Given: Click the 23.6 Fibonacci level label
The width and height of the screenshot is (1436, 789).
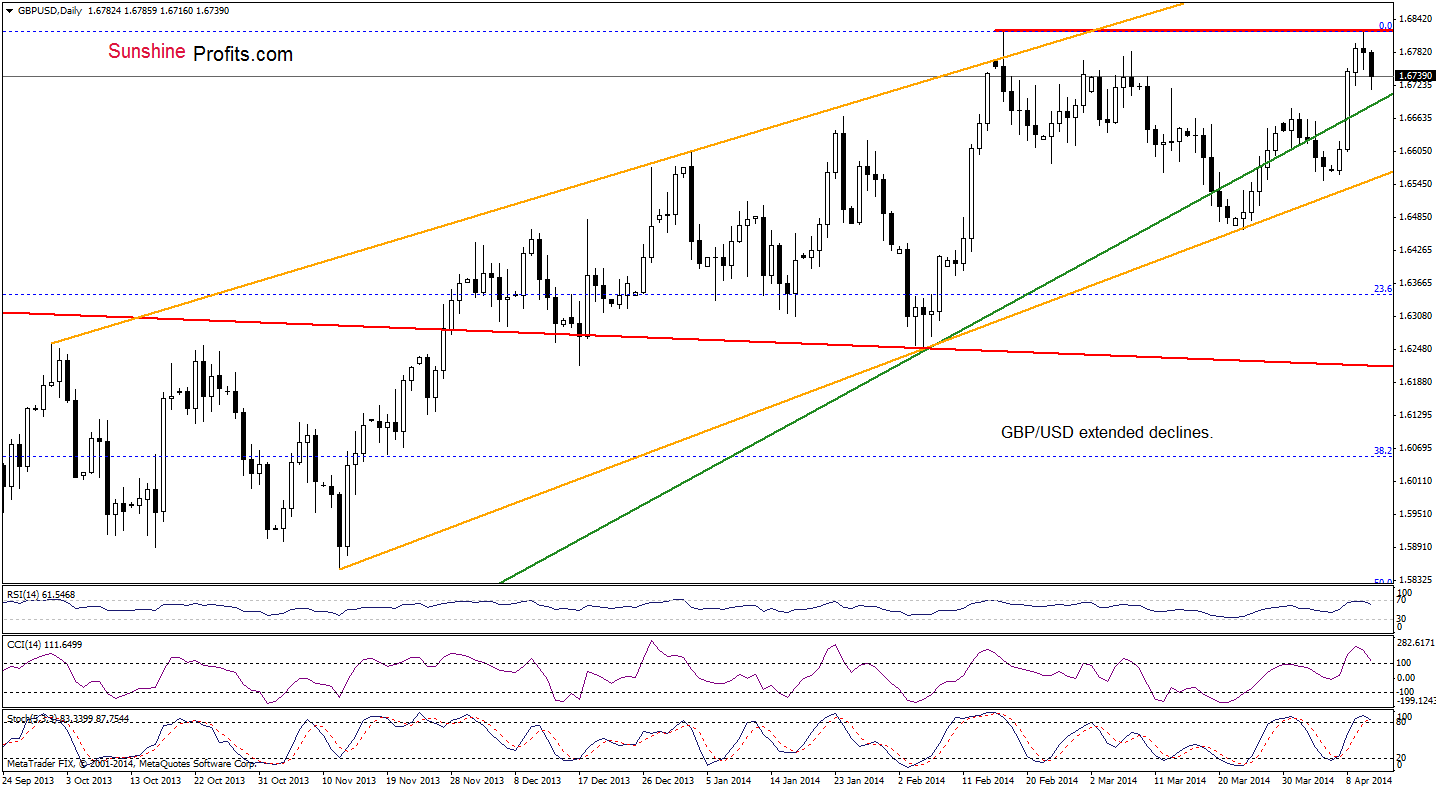Looking at the screenshot, I should tap(1383, 289).
